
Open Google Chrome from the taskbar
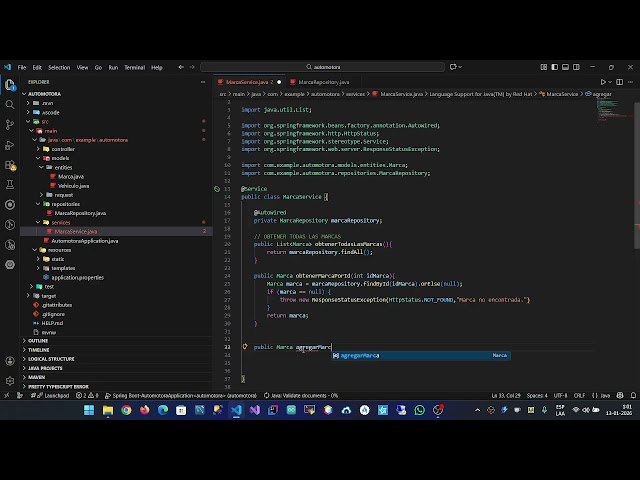(127, 410)
